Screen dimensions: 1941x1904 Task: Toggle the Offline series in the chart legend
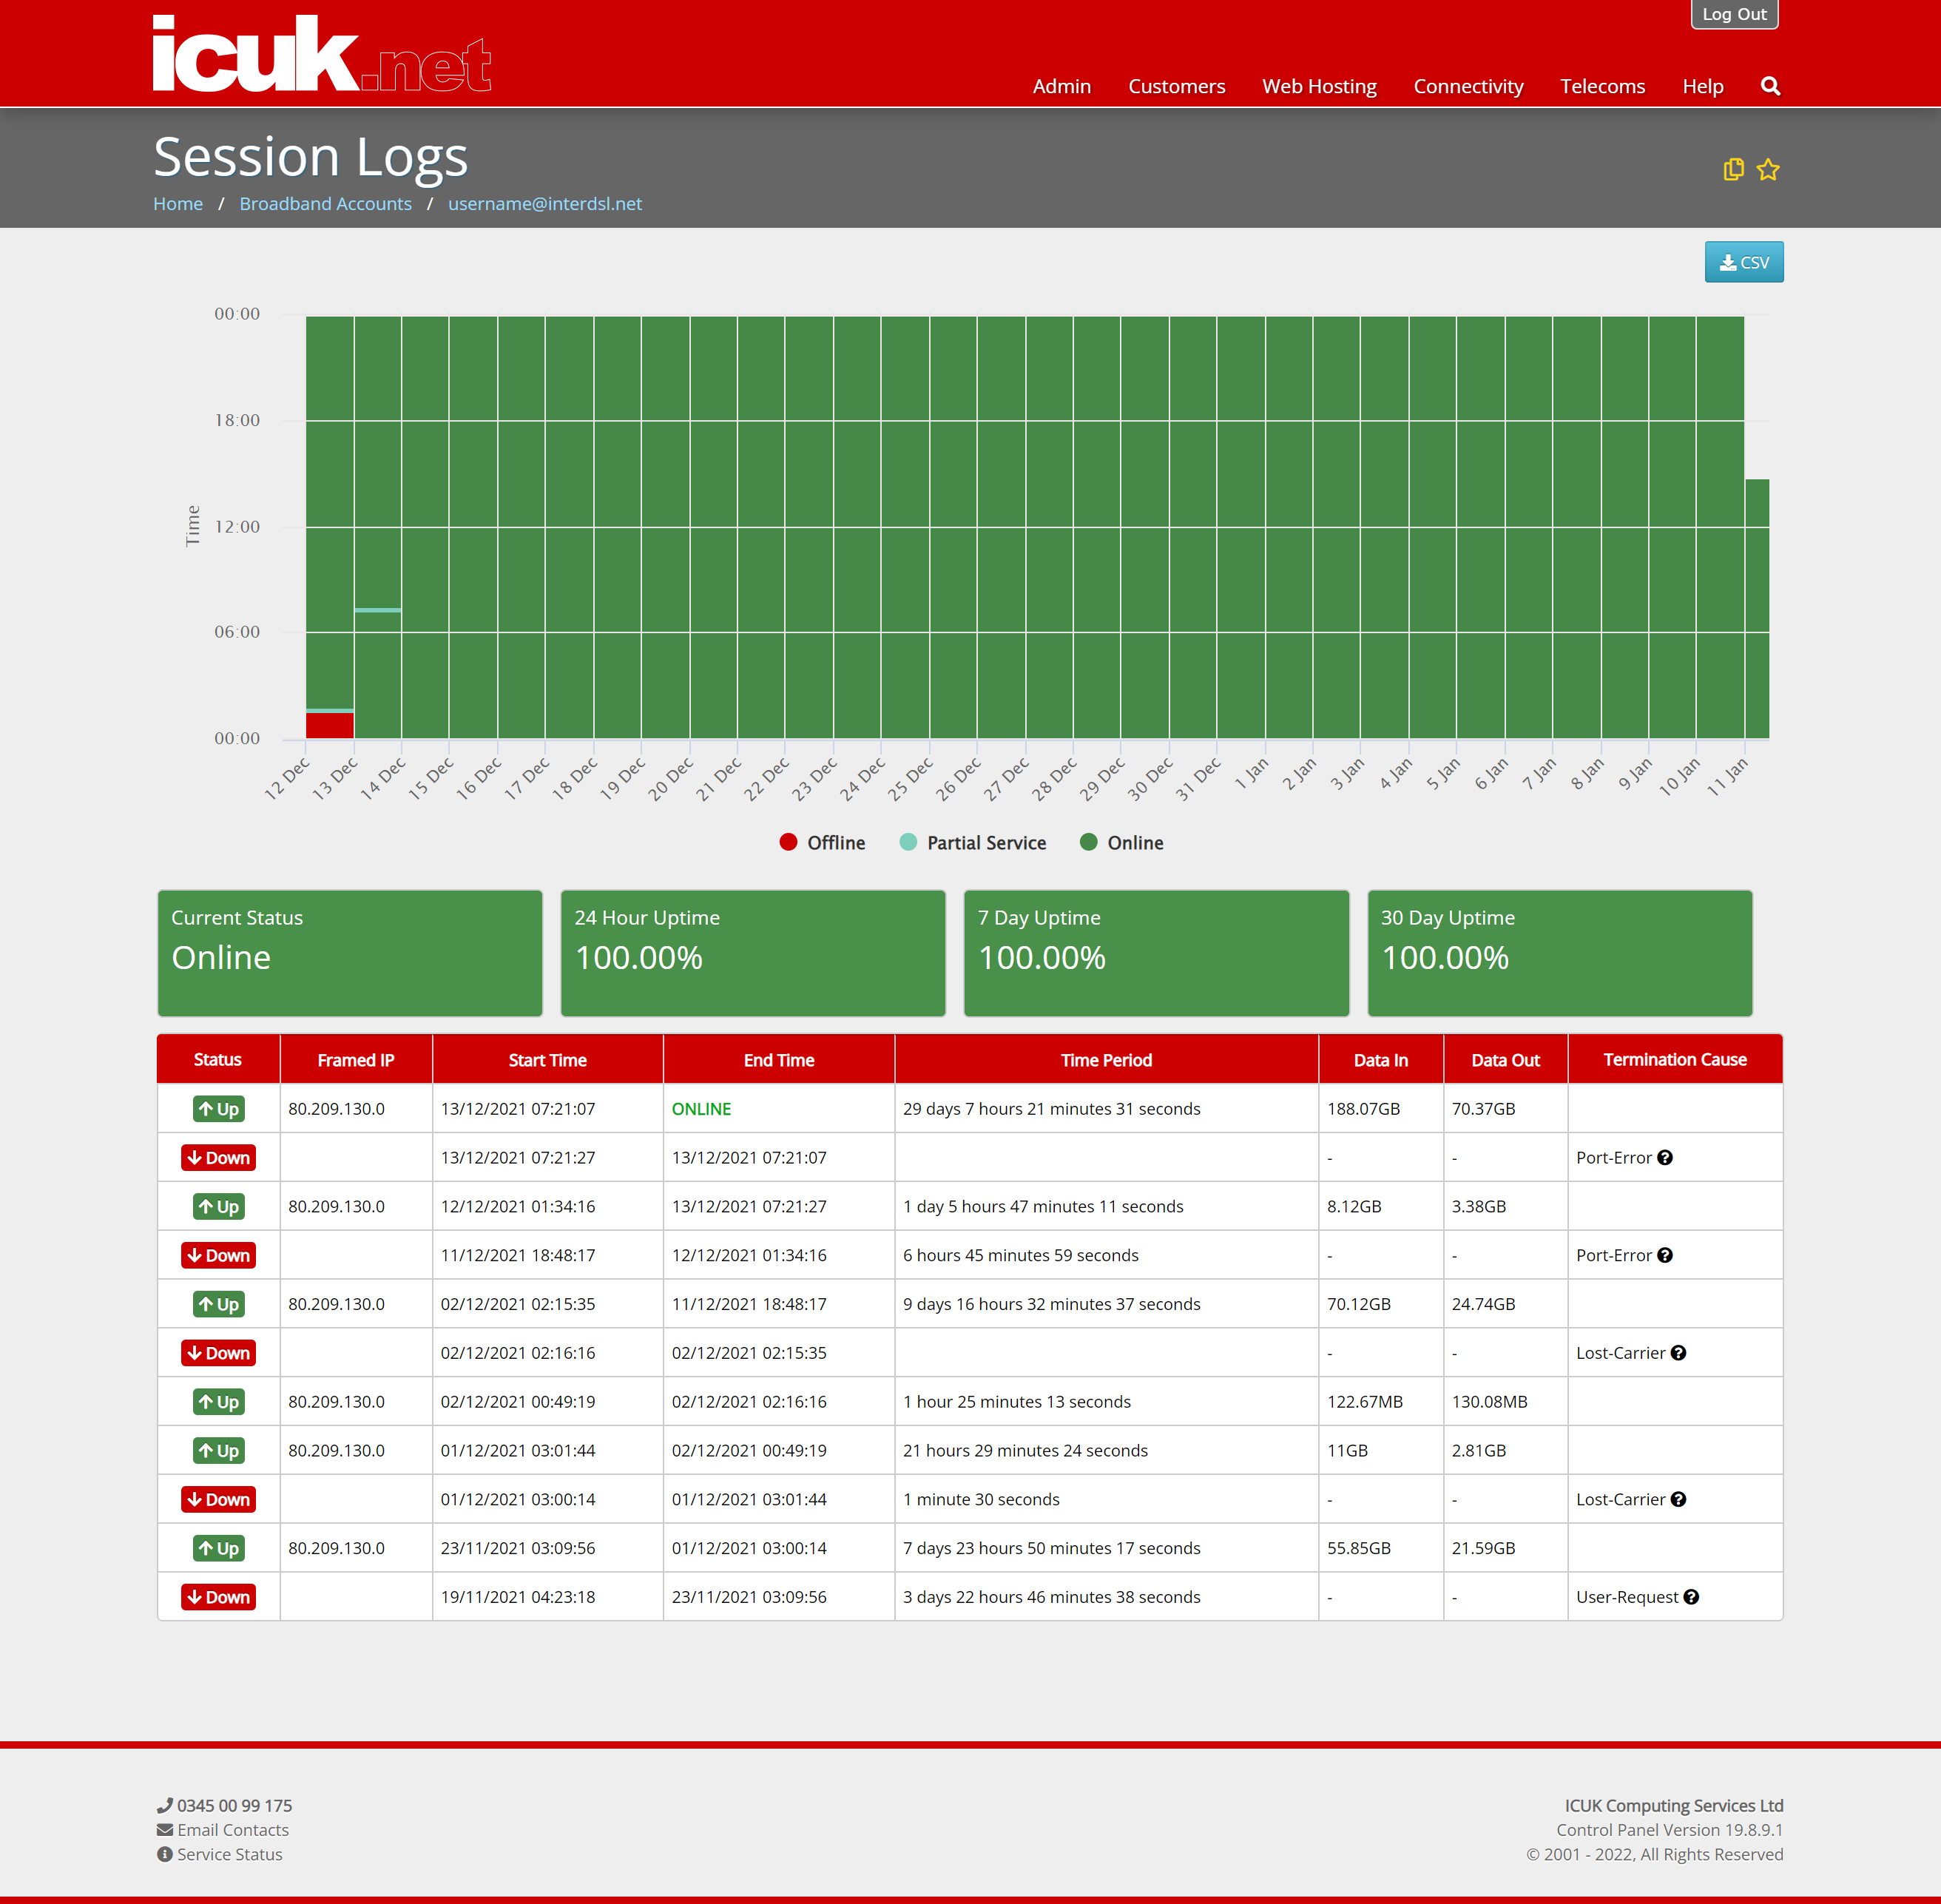822,843
